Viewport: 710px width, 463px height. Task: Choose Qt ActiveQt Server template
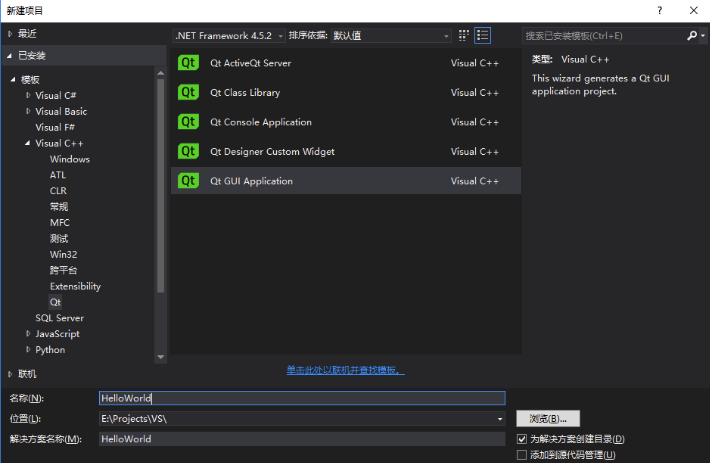coord(346,63)
